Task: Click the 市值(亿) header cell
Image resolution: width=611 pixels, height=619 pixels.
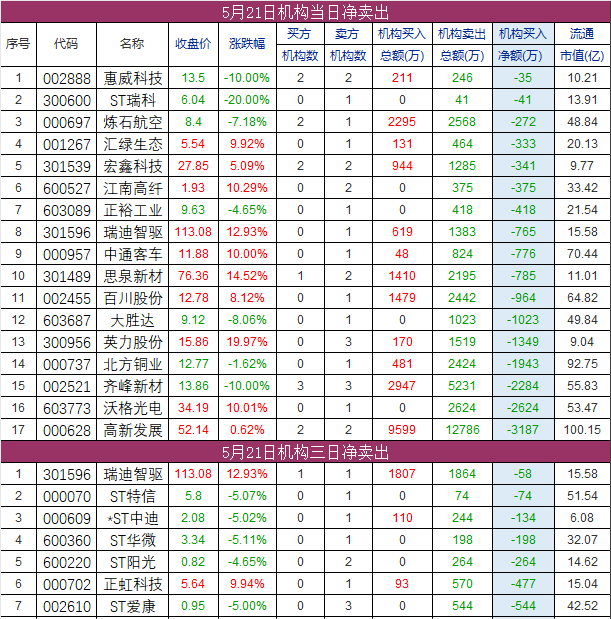Action: (x=582, y=56)
